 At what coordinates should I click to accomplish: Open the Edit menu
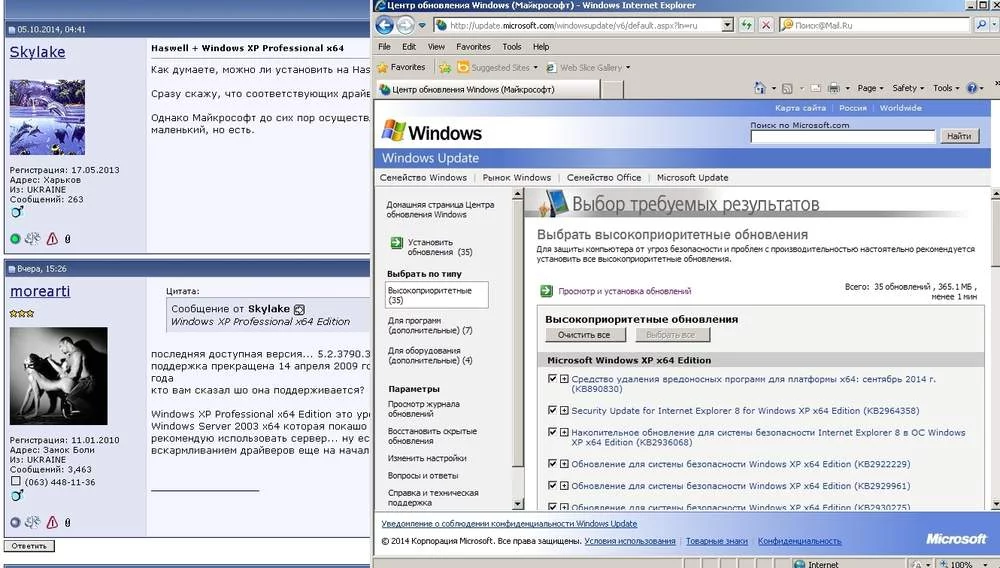[x=409, y=47]
